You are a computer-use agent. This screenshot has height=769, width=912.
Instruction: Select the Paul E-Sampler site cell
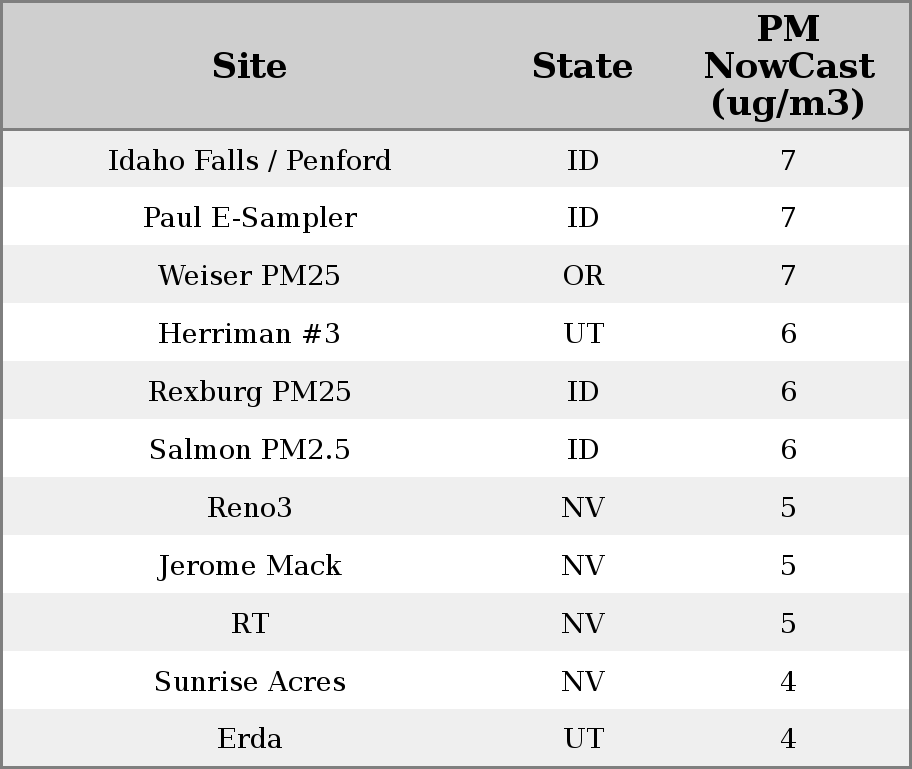(249, 218)
